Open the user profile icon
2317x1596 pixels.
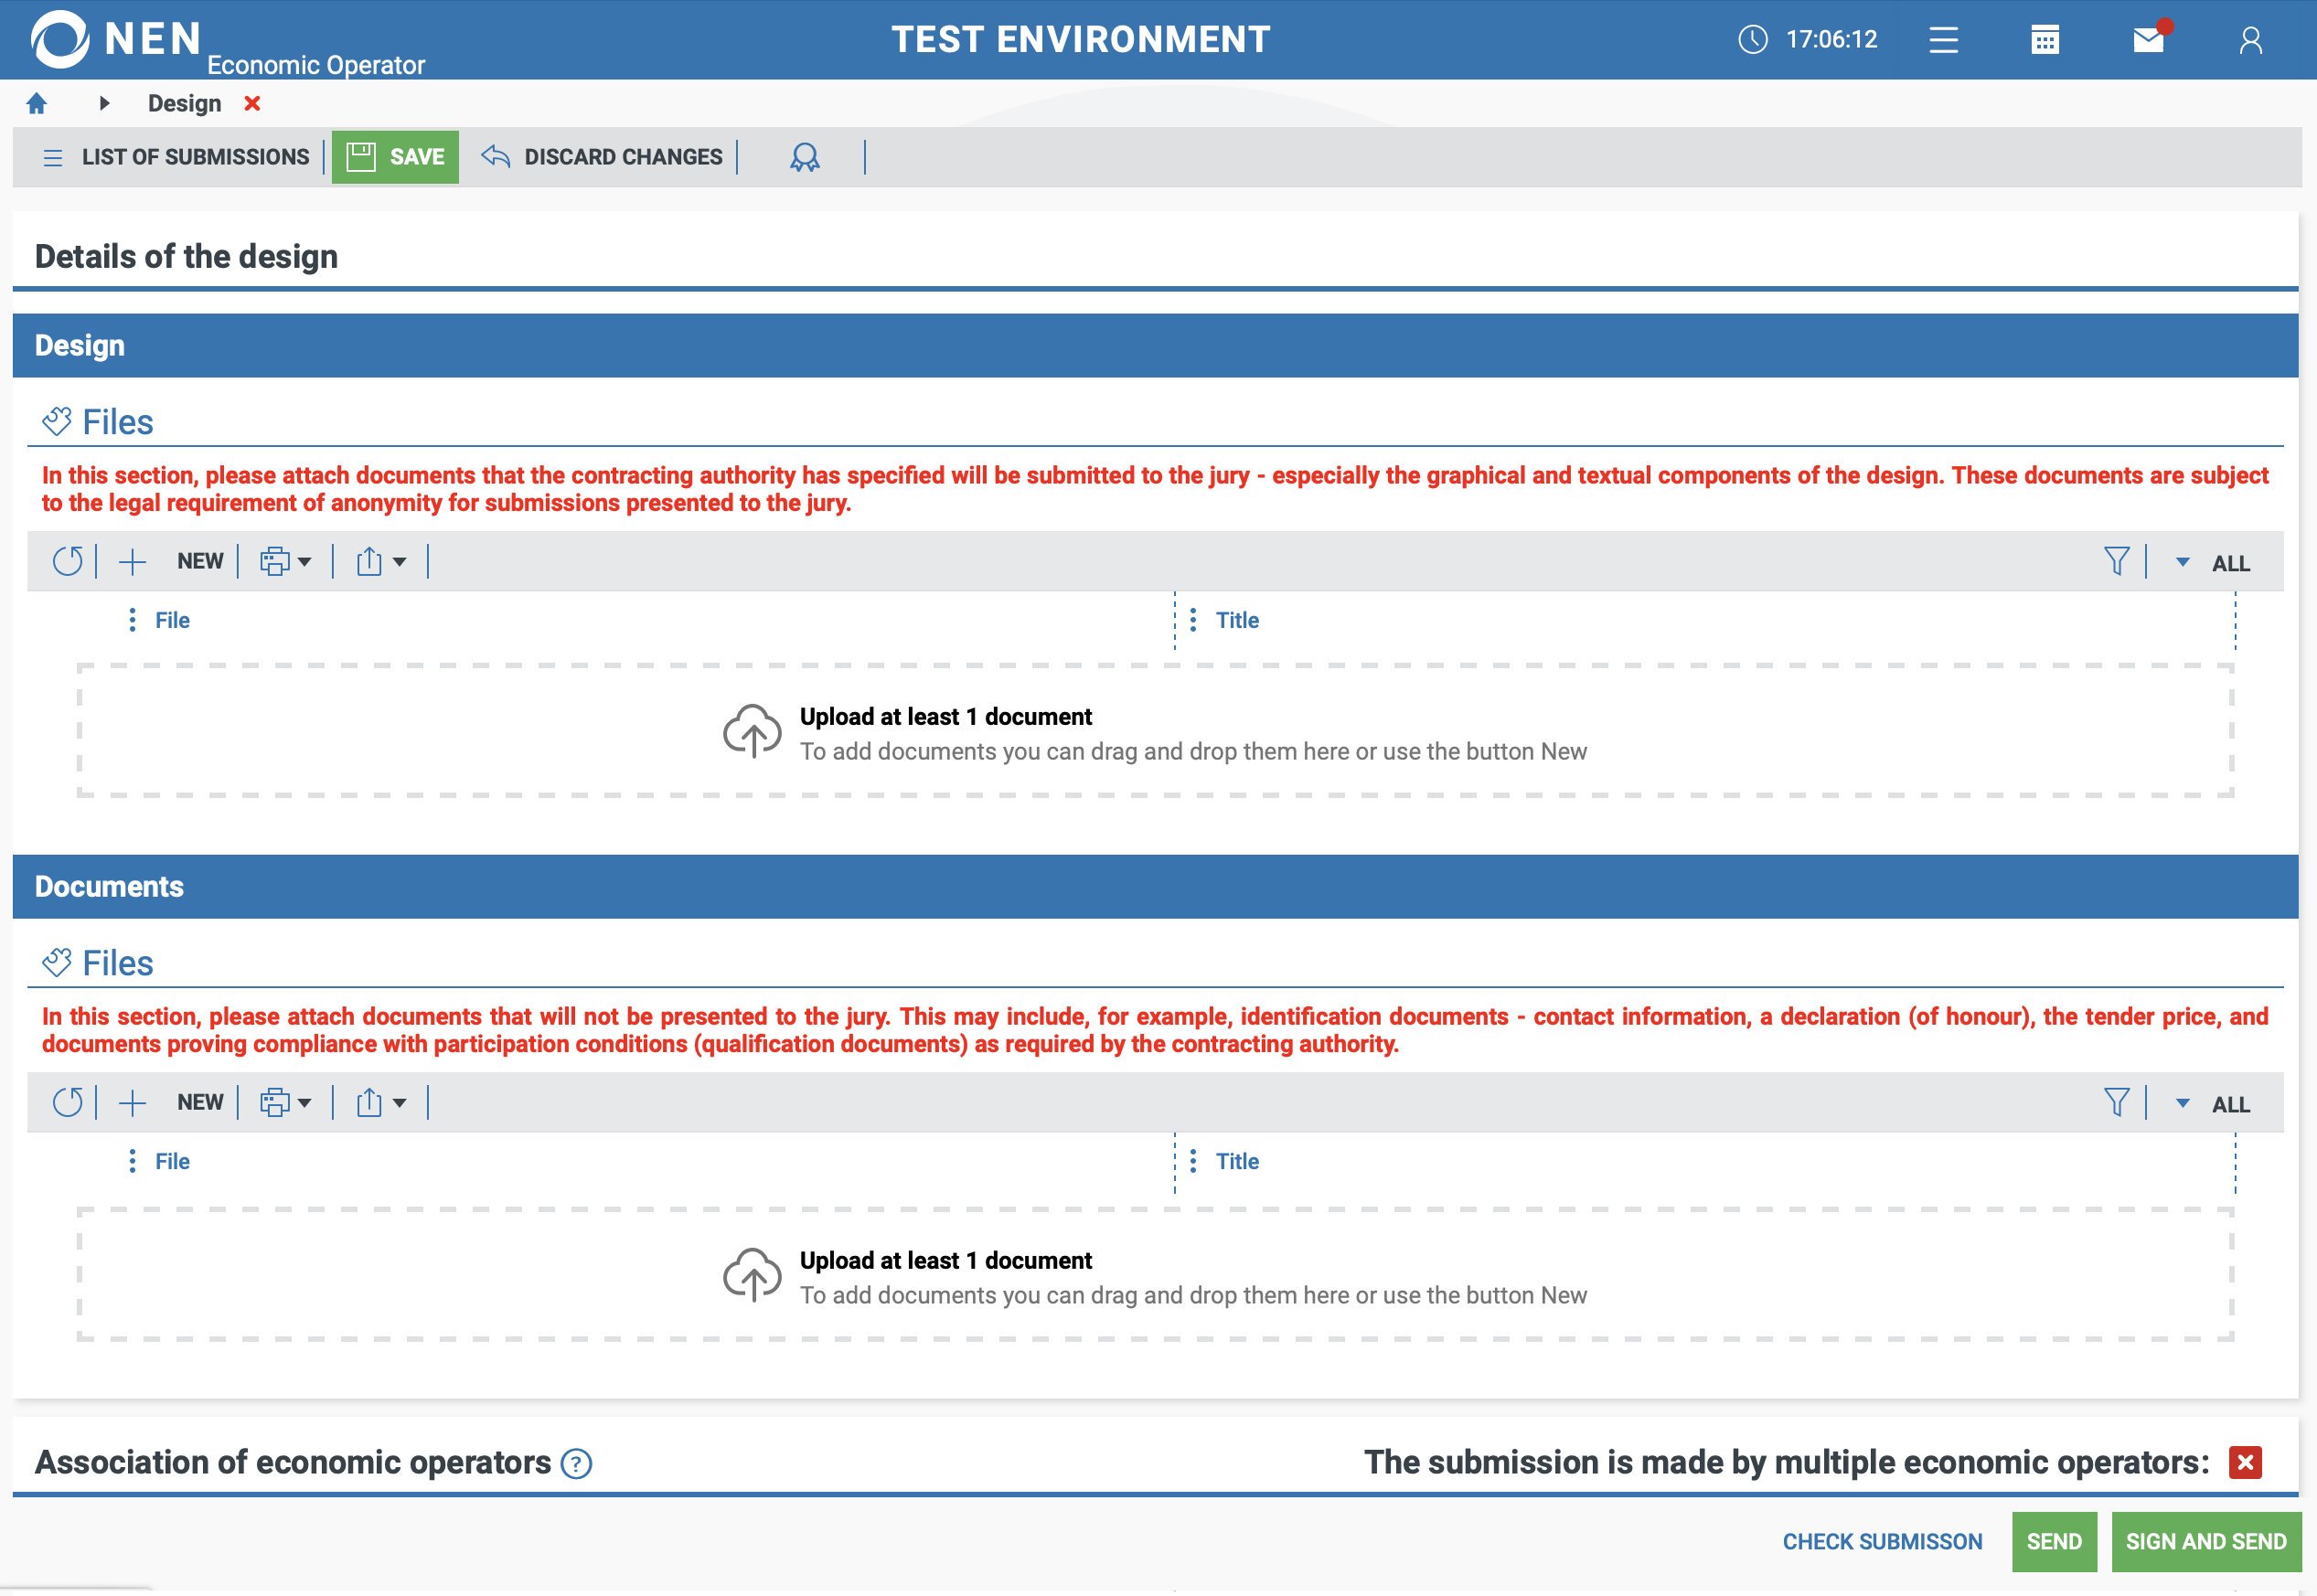pyautogui.click(x=2250, y=40)
